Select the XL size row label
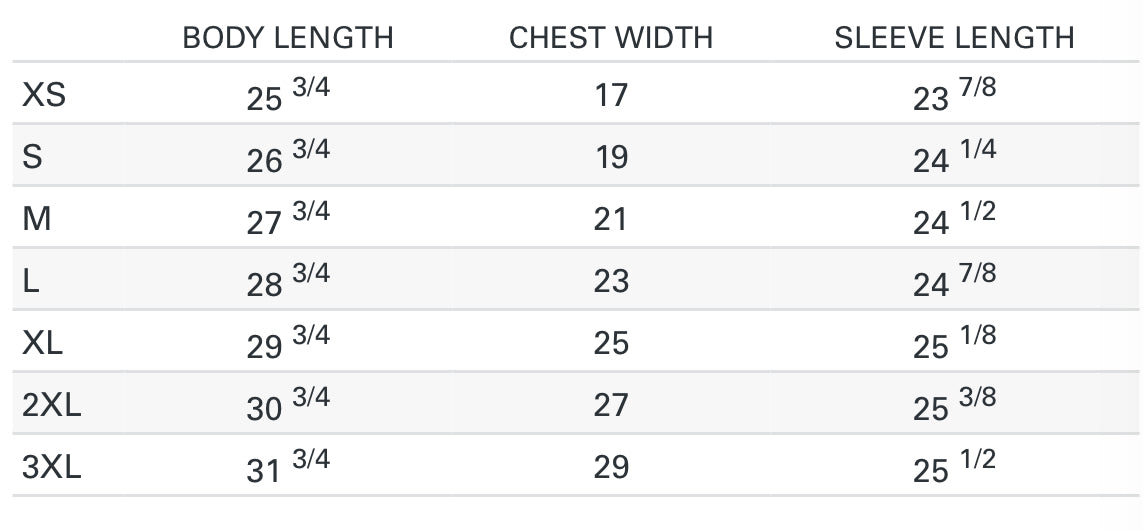Image resolution: width=1143 pixels, height=530 pixels. click(x=43, y=343)
